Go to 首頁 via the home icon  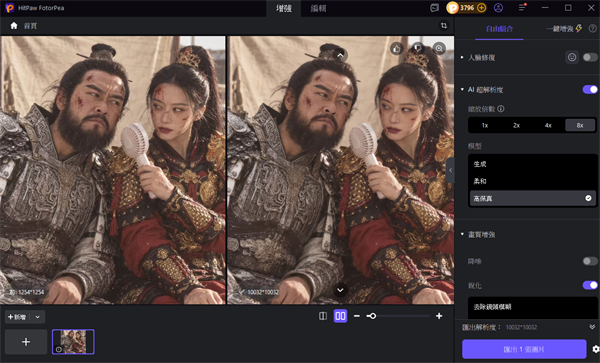(x=14, y=26)
